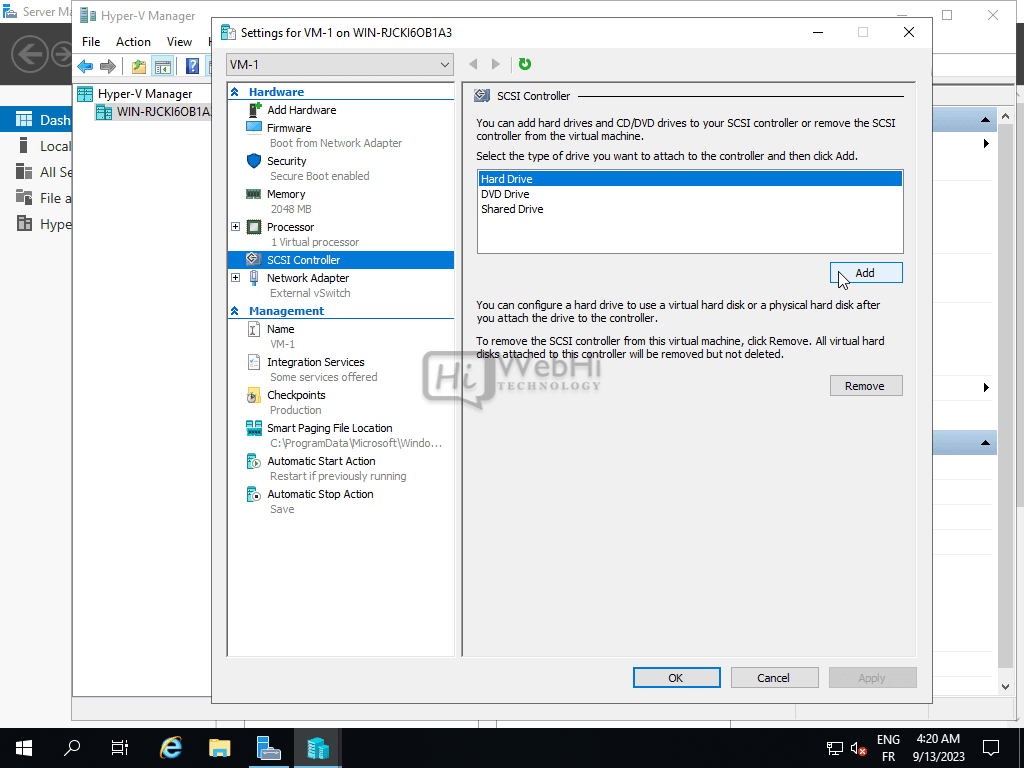The height and width of the screenshot is (768, 1024).
Task: Click the Server Manager taskbar icon
Action: [x=268, y=748]
